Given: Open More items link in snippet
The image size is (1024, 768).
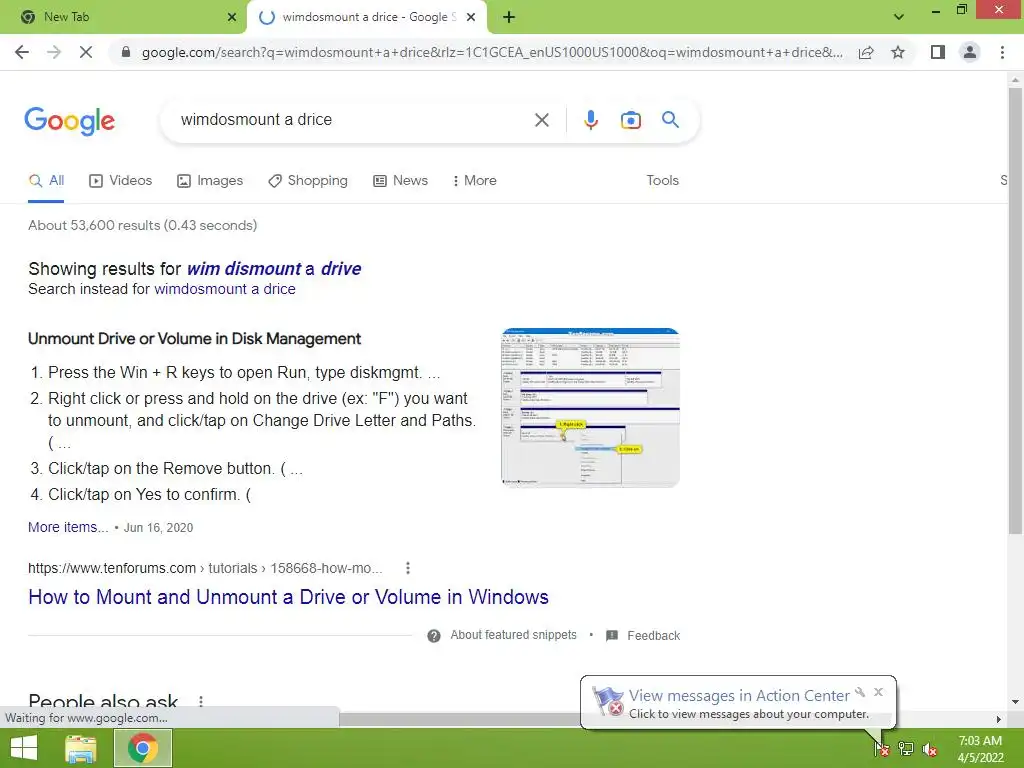Looking at the screenshot, I should click(68, 527).
